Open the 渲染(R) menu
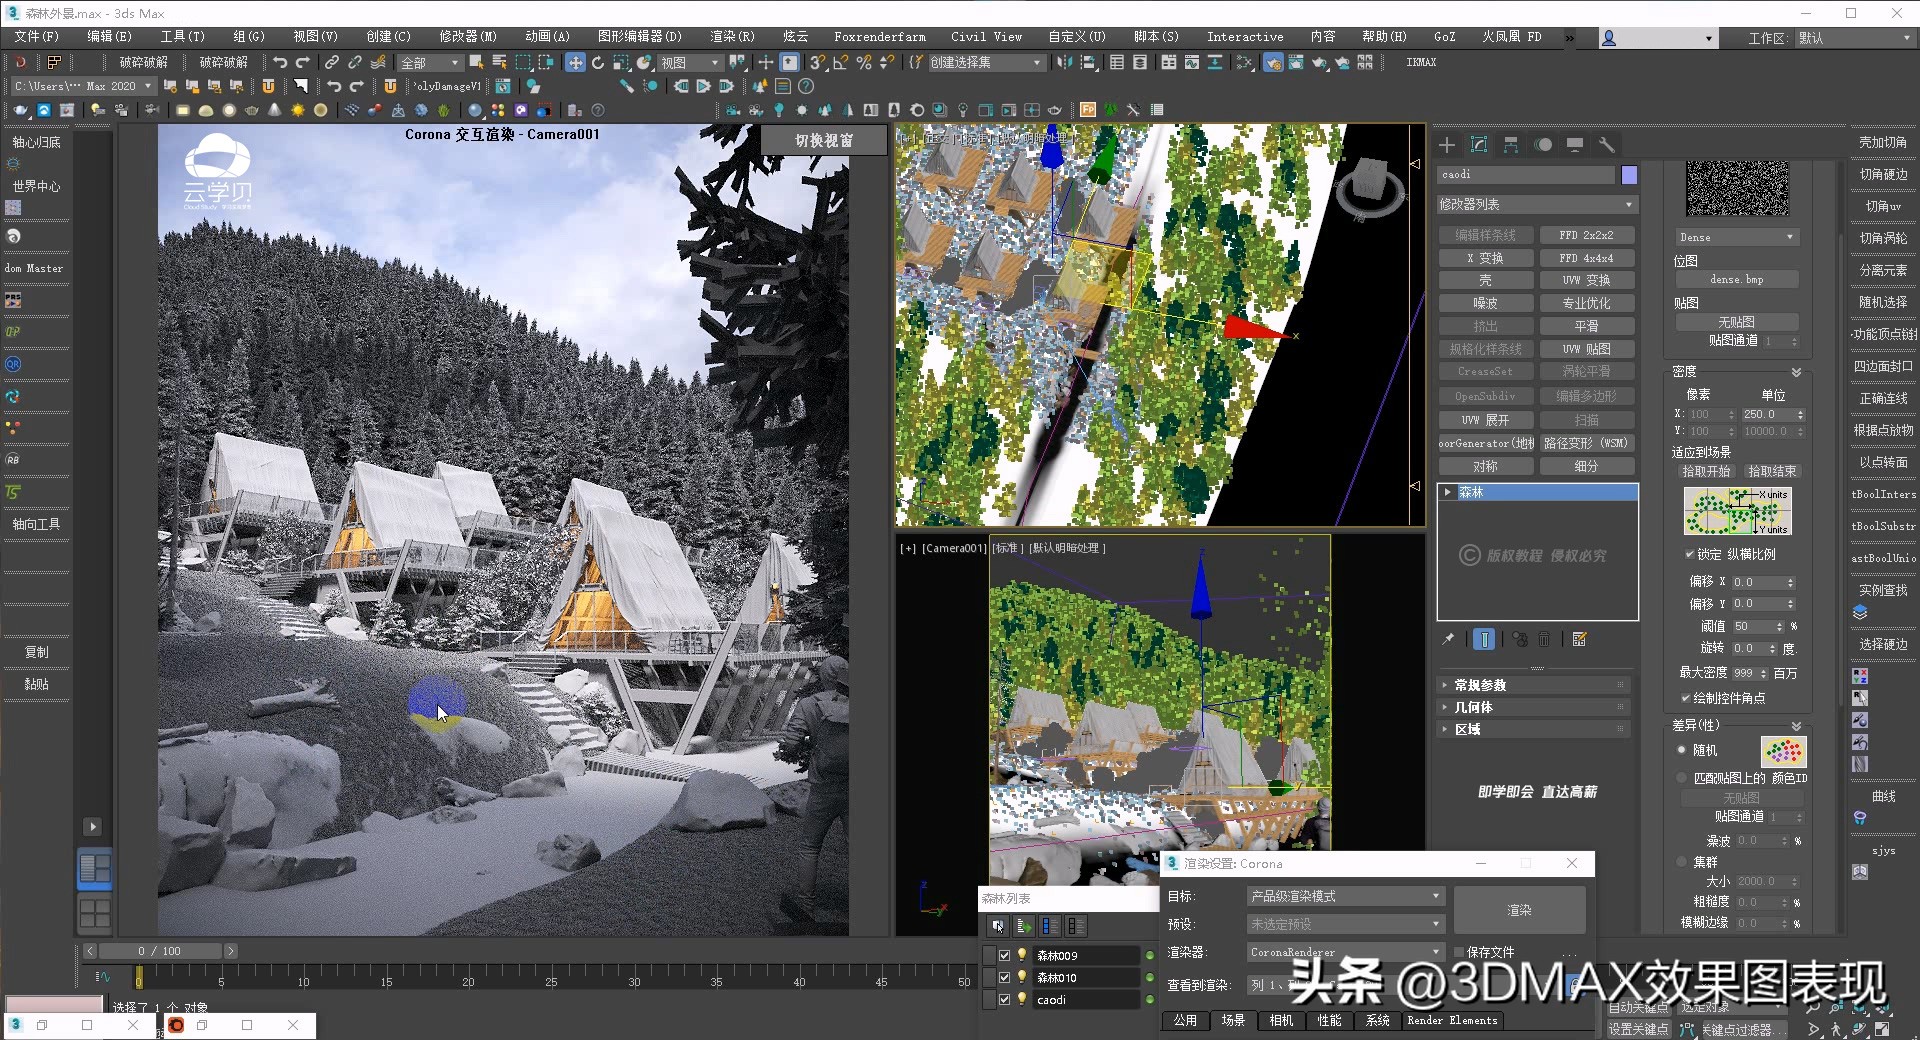The image size is (1920, 1040). coord(733,37)
